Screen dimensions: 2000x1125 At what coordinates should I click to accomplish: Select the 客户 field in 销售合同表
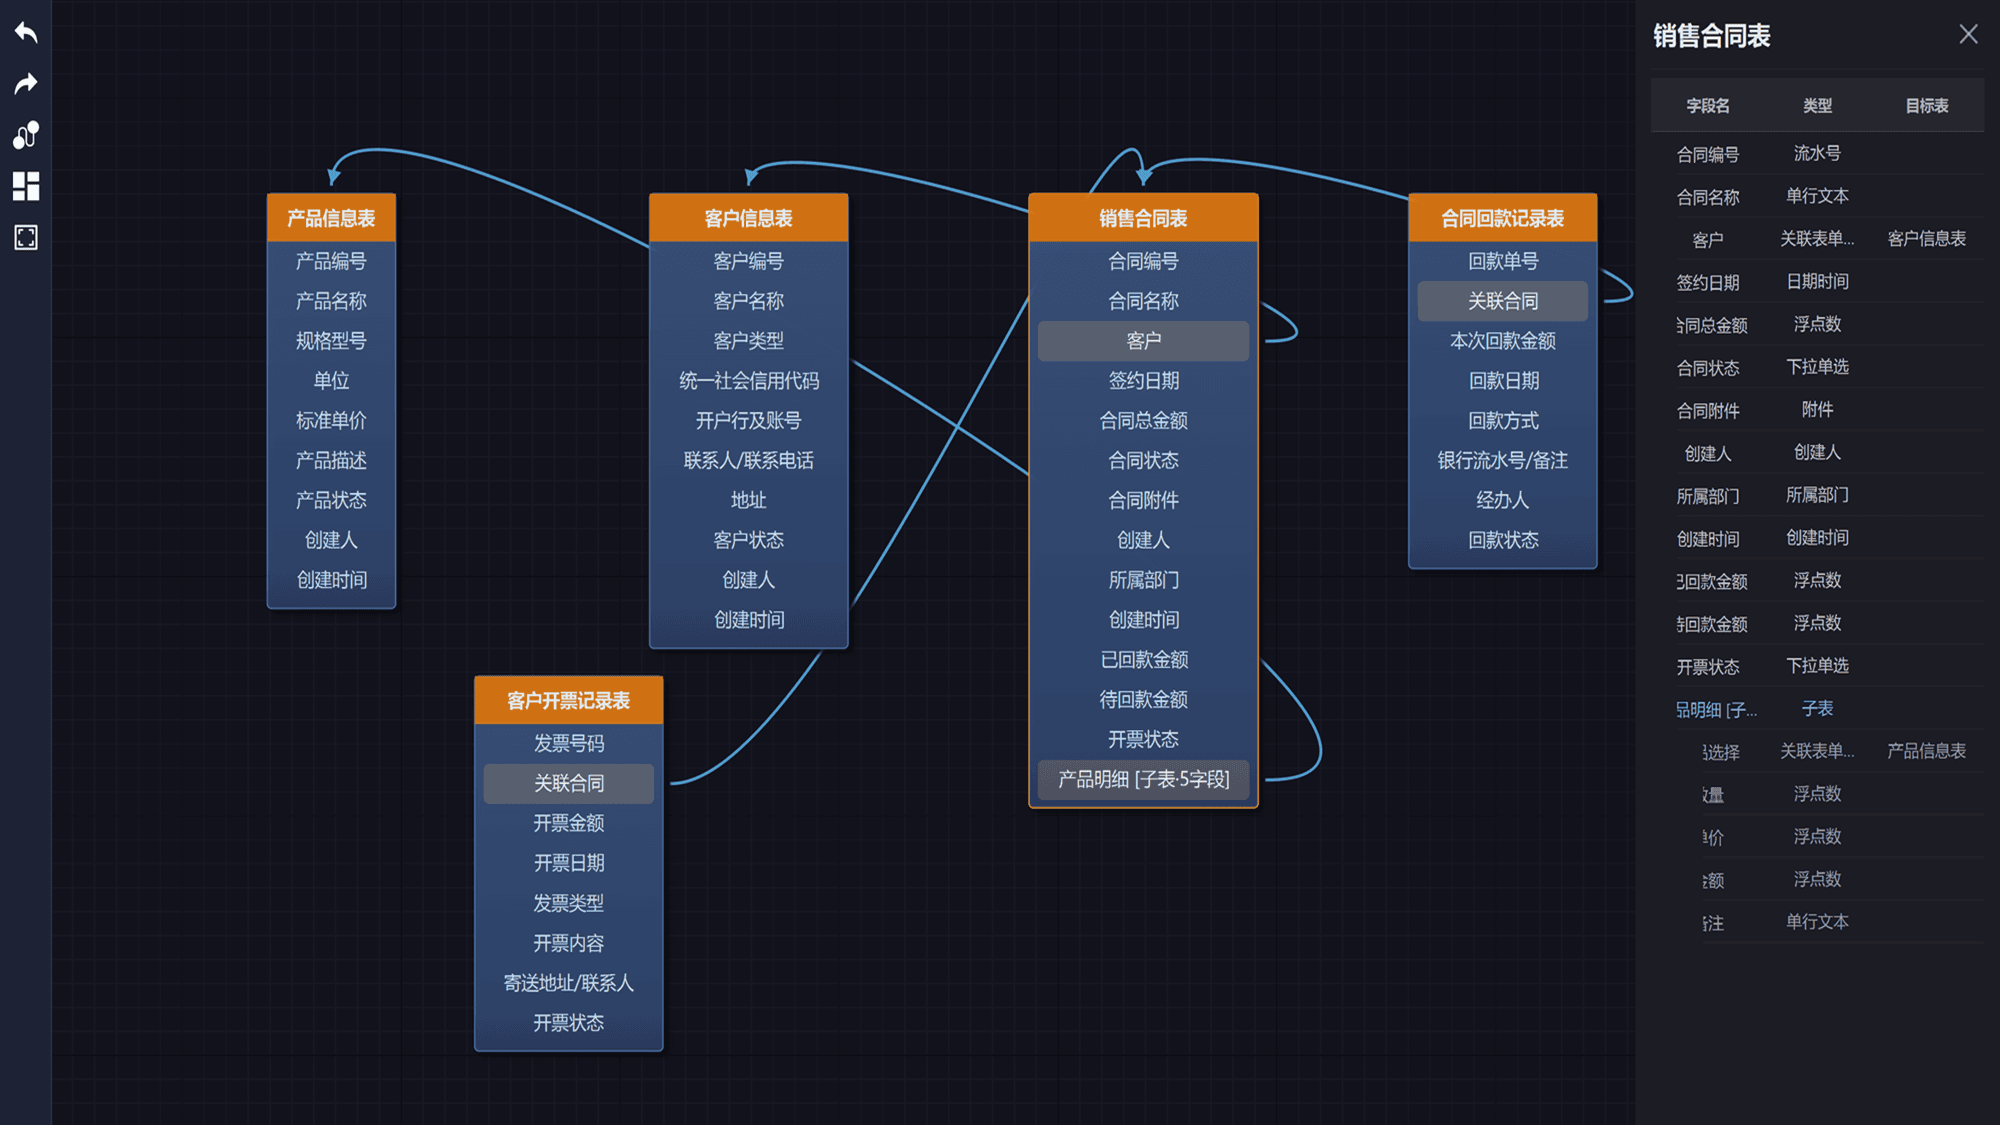pos(1143,341)
